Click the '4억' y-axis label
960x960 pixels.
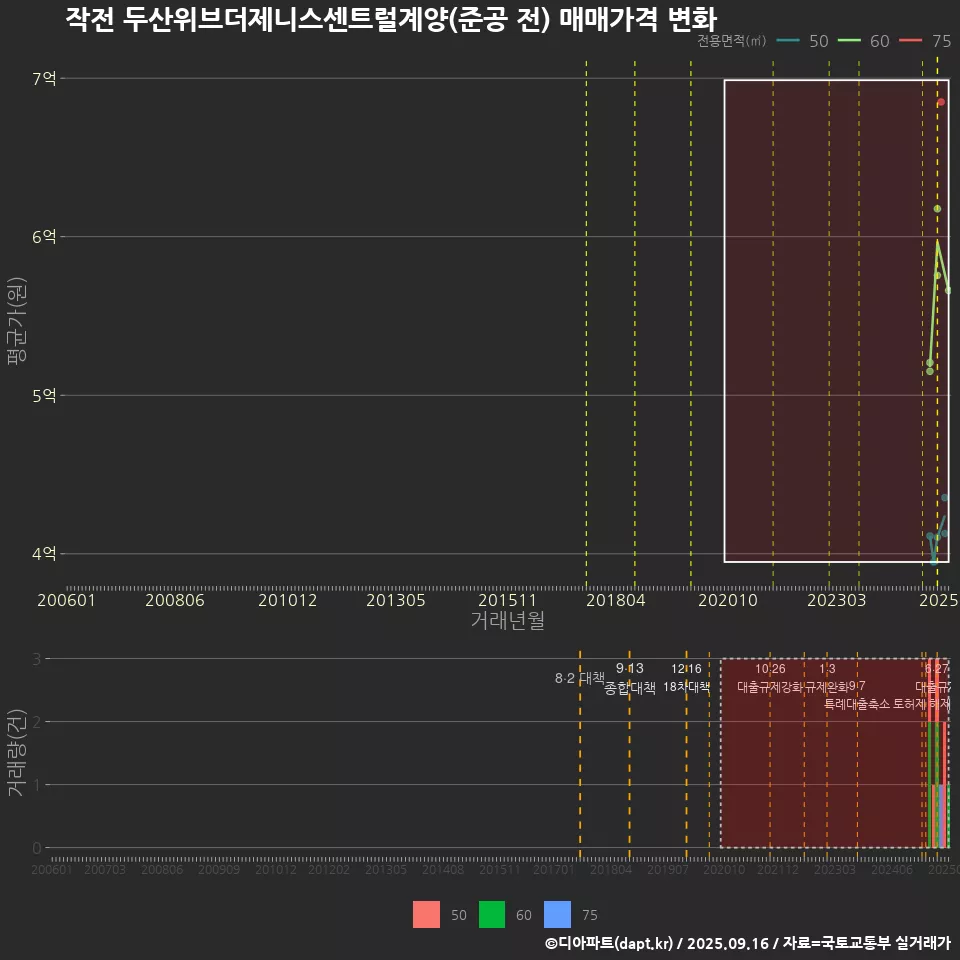44,553
